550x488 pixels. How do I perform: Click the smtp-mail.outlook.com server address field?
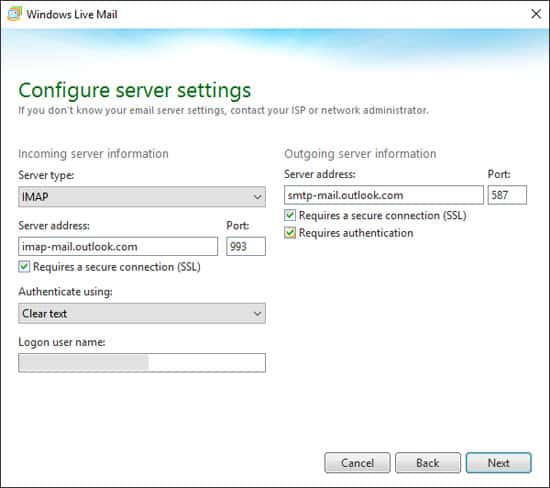pos(384,195)
